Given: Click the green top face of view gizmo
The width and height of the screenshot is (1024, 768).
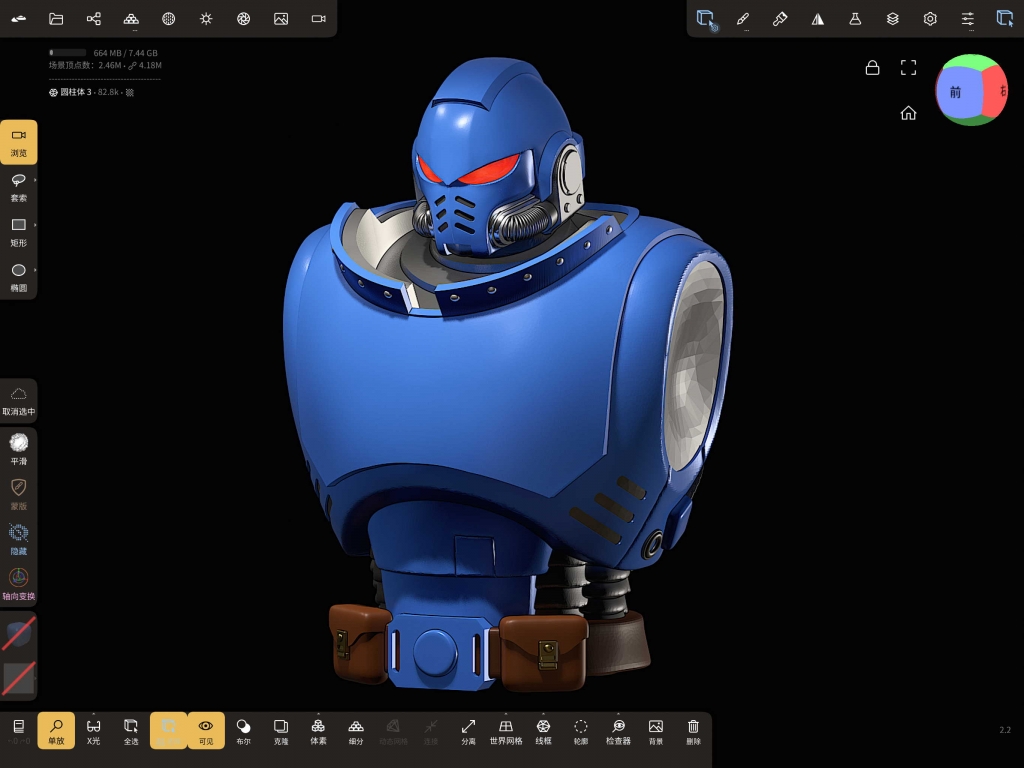Looking at the screenshot, I should (x=972, y=61).
